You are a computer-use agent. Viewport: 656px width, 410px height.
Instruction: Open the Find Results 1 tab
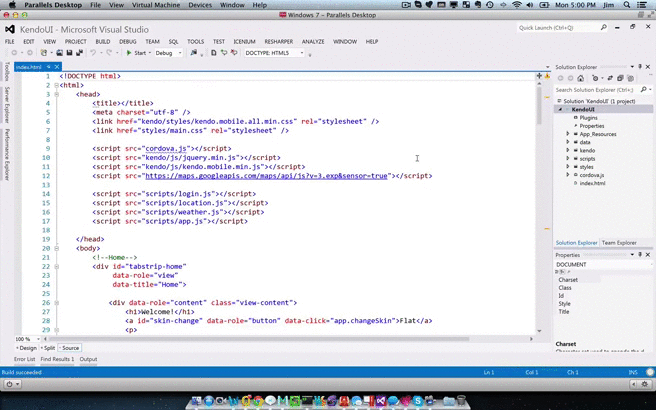(x=57, y=359)
